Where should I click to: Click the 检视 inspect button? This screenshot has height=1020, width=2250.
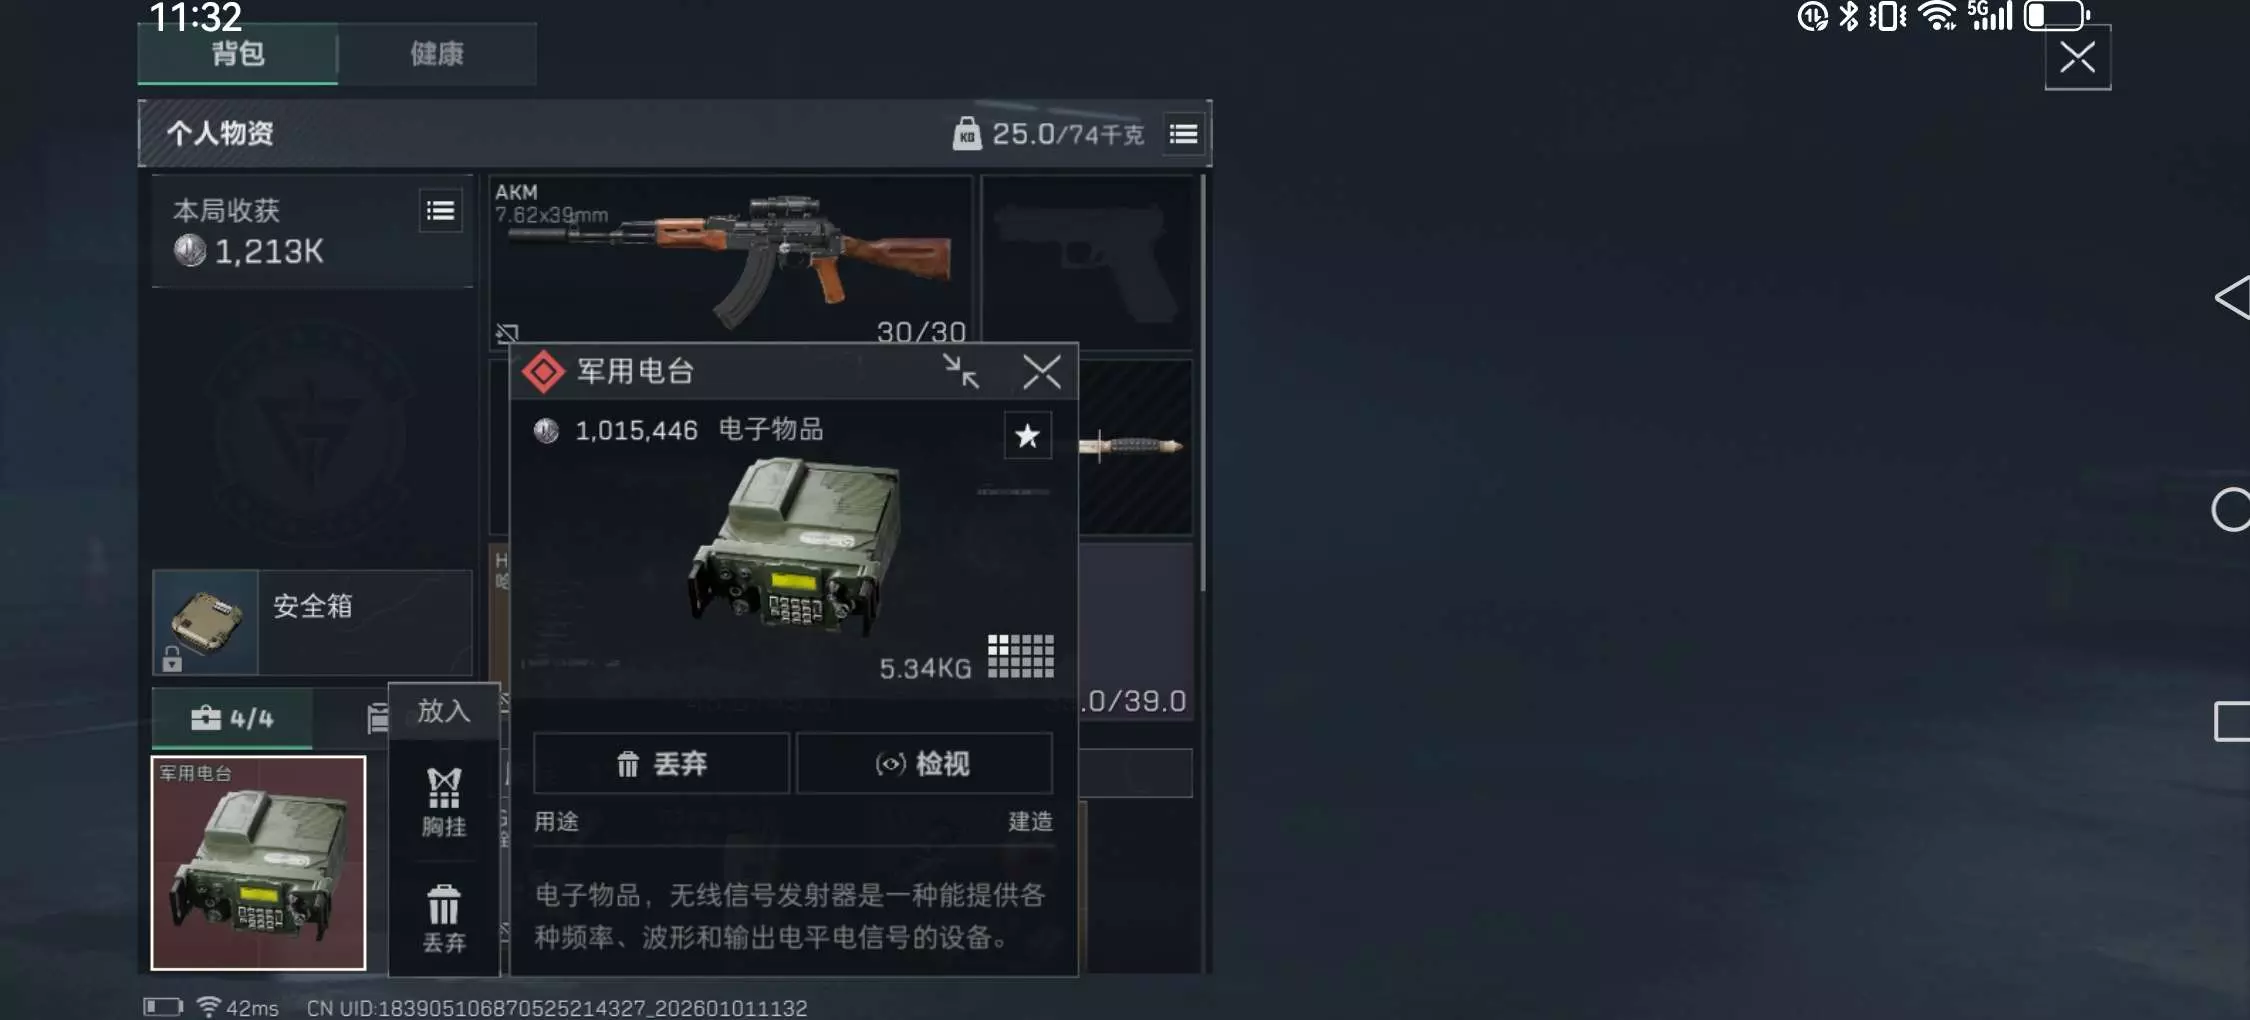(x=924, y=764)
